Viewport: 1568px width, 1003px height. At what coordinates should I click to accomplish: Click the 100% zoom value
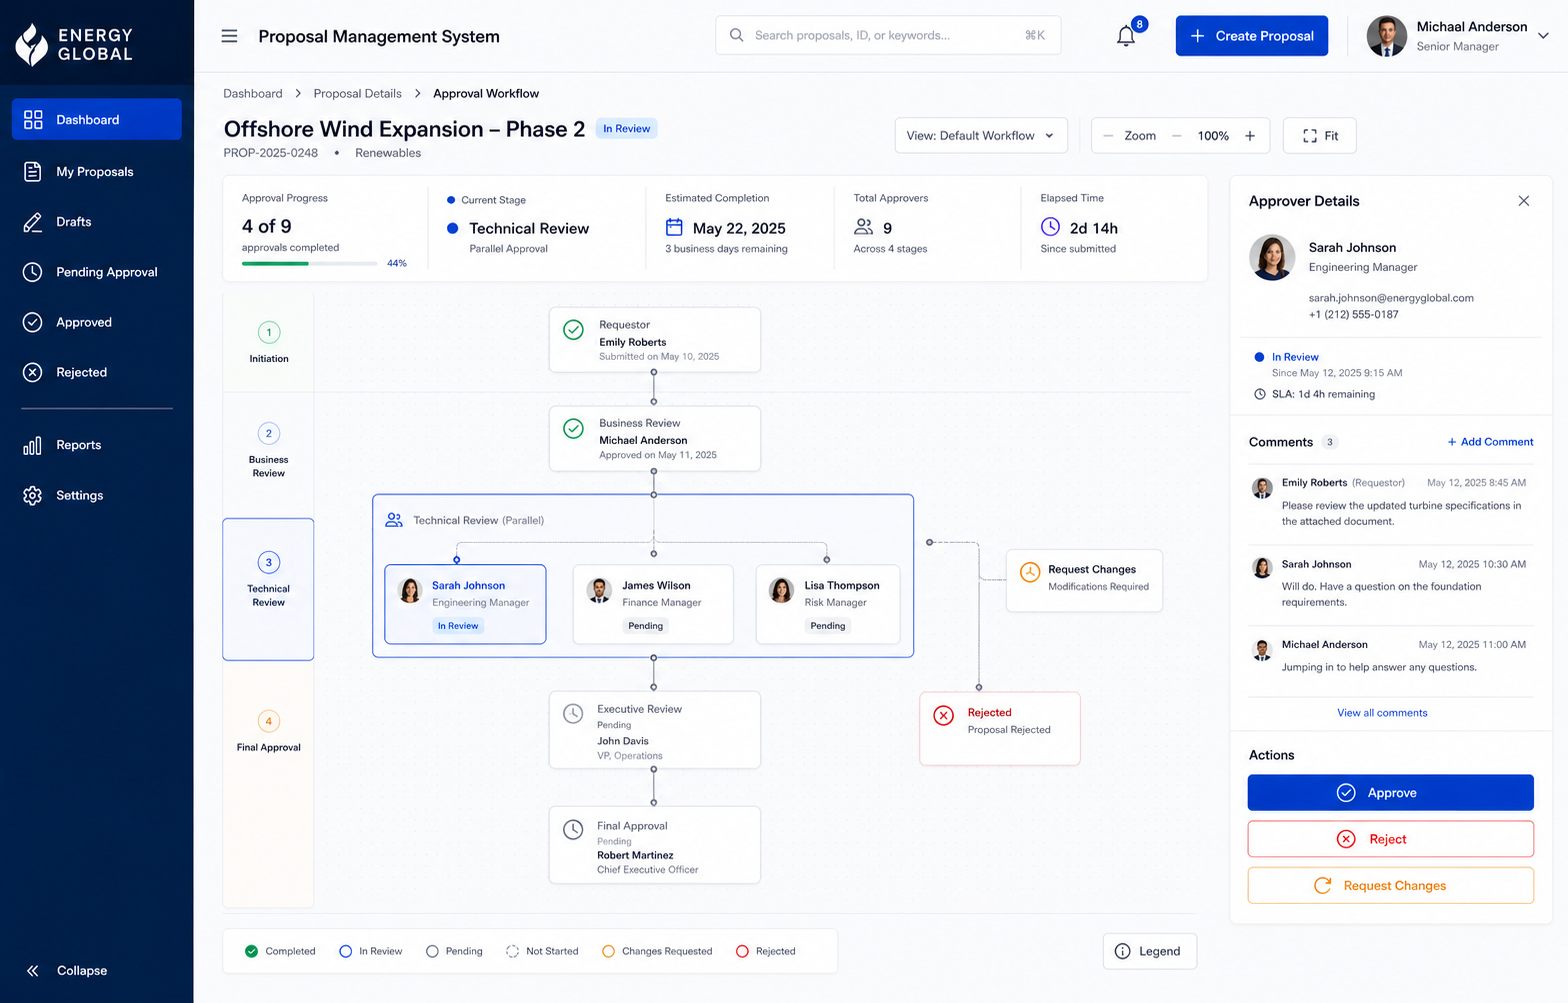pos(1213,136)
